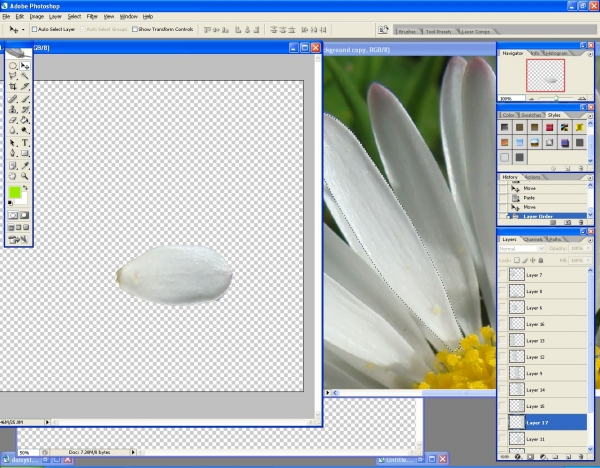The height and width of the screenshot is (468, 600).
Task: Enable Auto Select Layer checkbox
Action: pyautogui.click(x=34, y=29)
